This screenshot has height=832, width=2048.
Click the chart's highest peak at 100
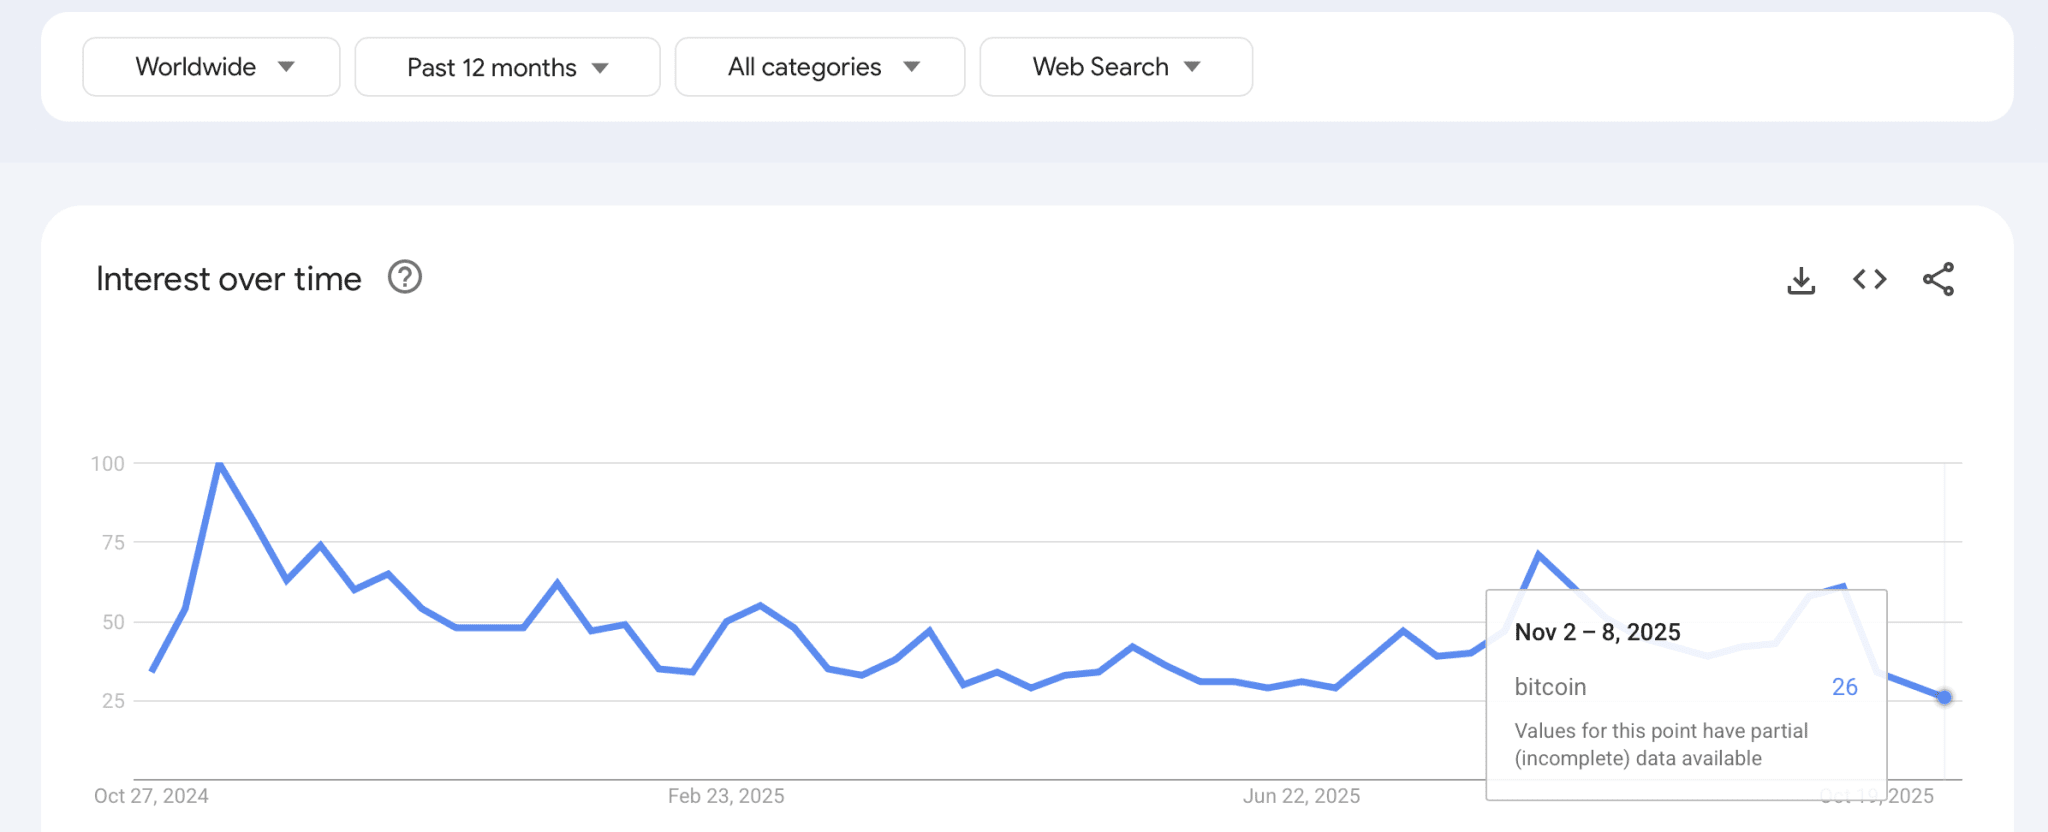point(219,464)
